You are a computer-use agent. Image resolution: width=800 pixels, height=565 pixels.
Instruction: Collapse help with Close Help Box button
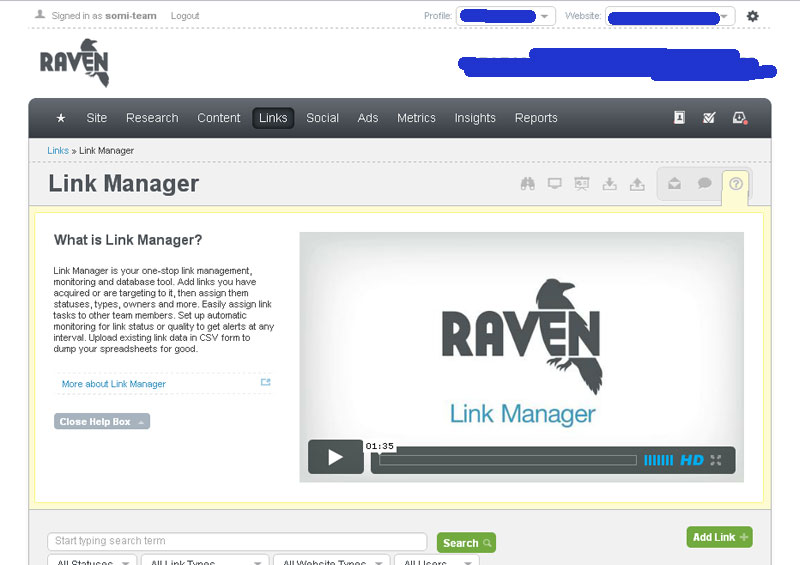click(101, 422)
